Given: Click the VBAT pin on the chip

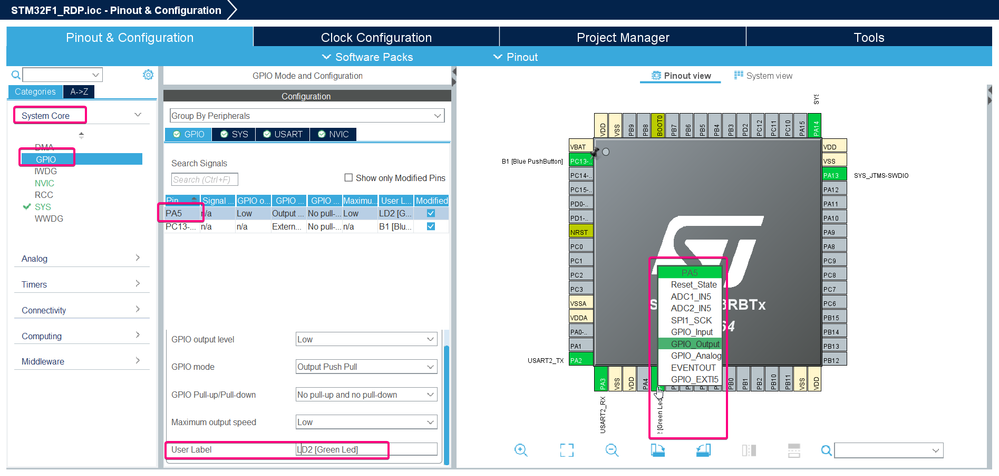Looking at the screenshot, I should 581,147.
